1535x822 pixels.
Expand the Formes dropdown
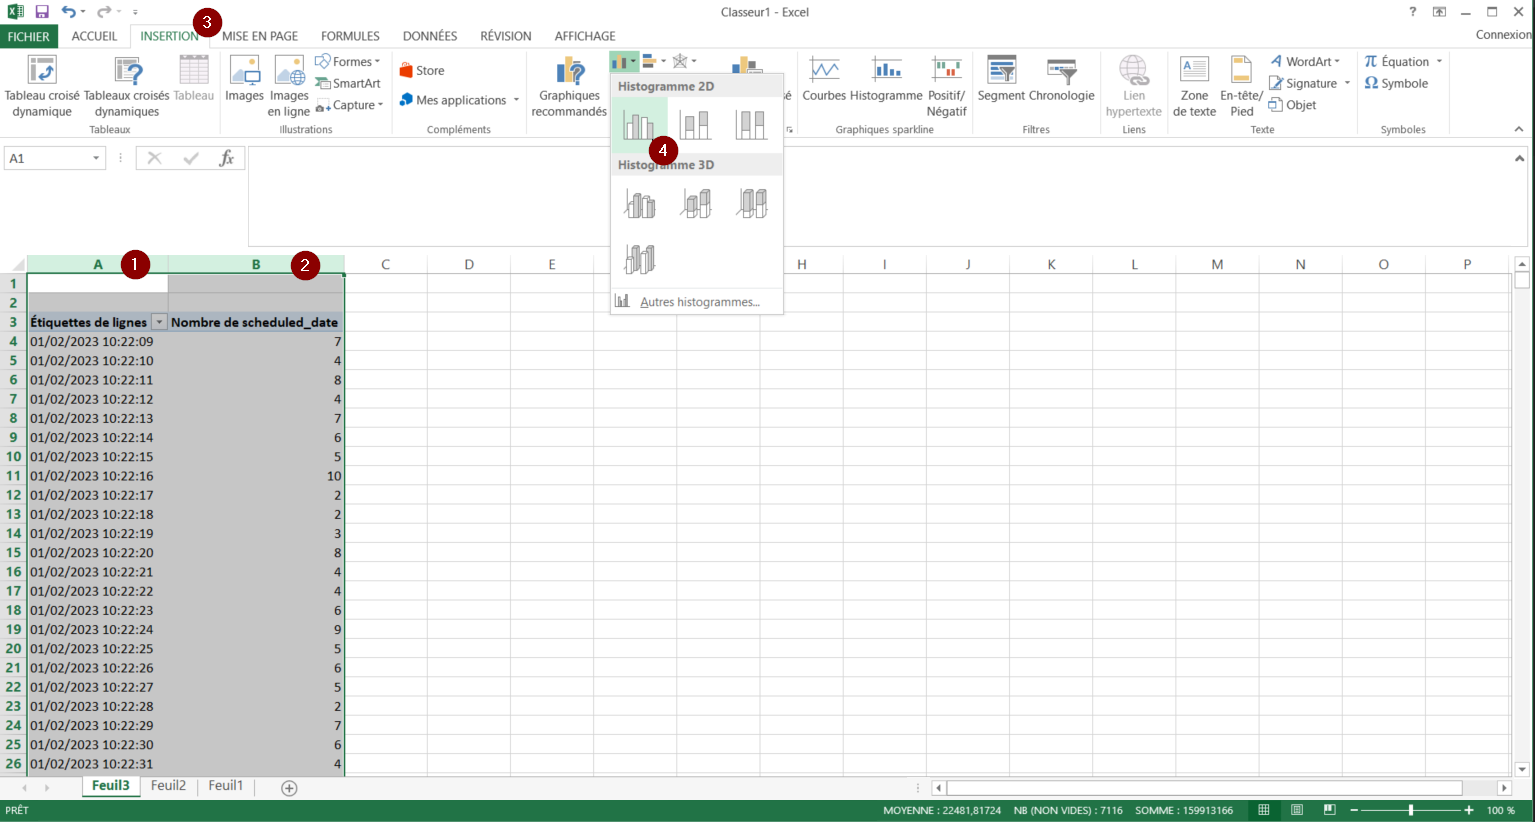click(x=348, y=62)
